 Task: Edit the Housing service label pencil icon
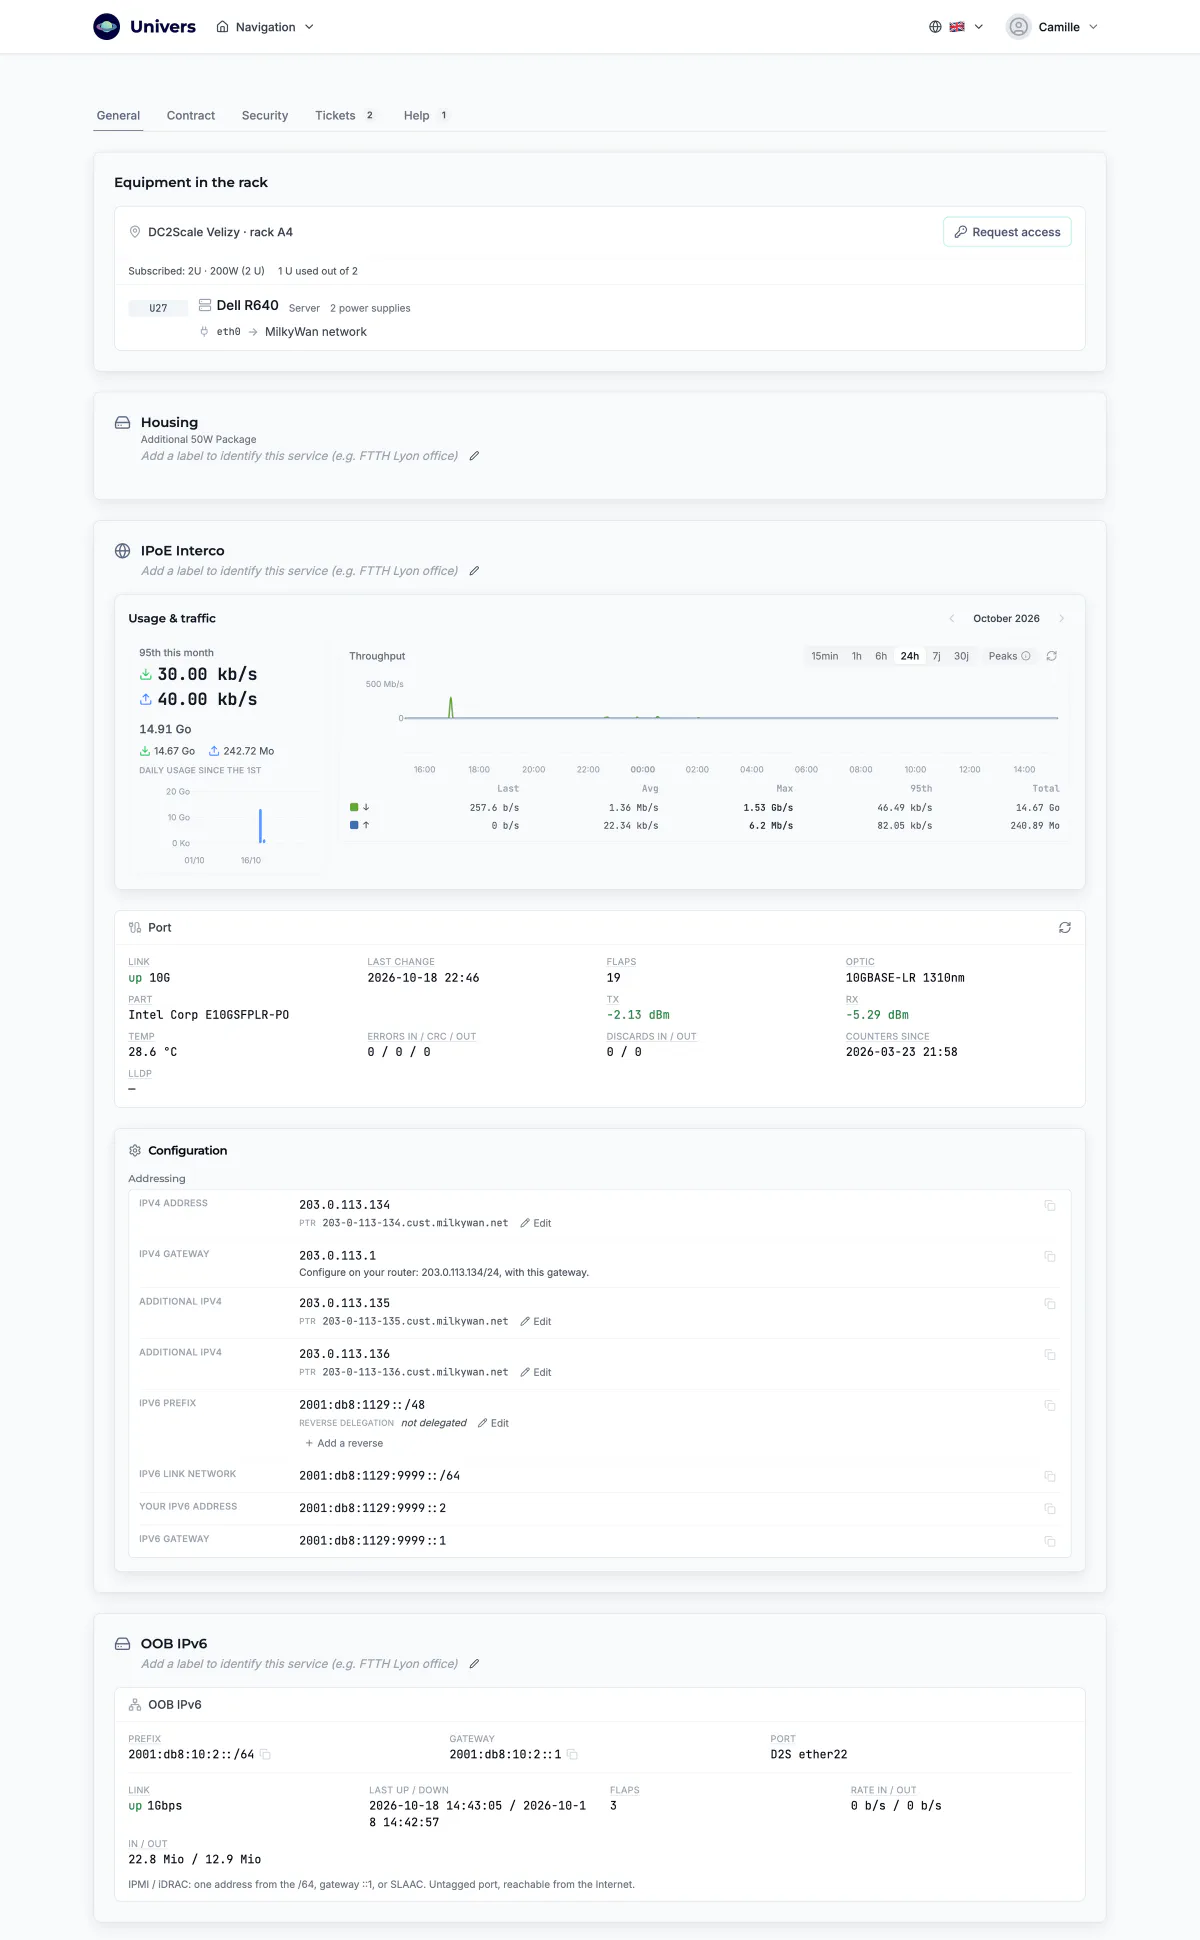tap(474, 456)
